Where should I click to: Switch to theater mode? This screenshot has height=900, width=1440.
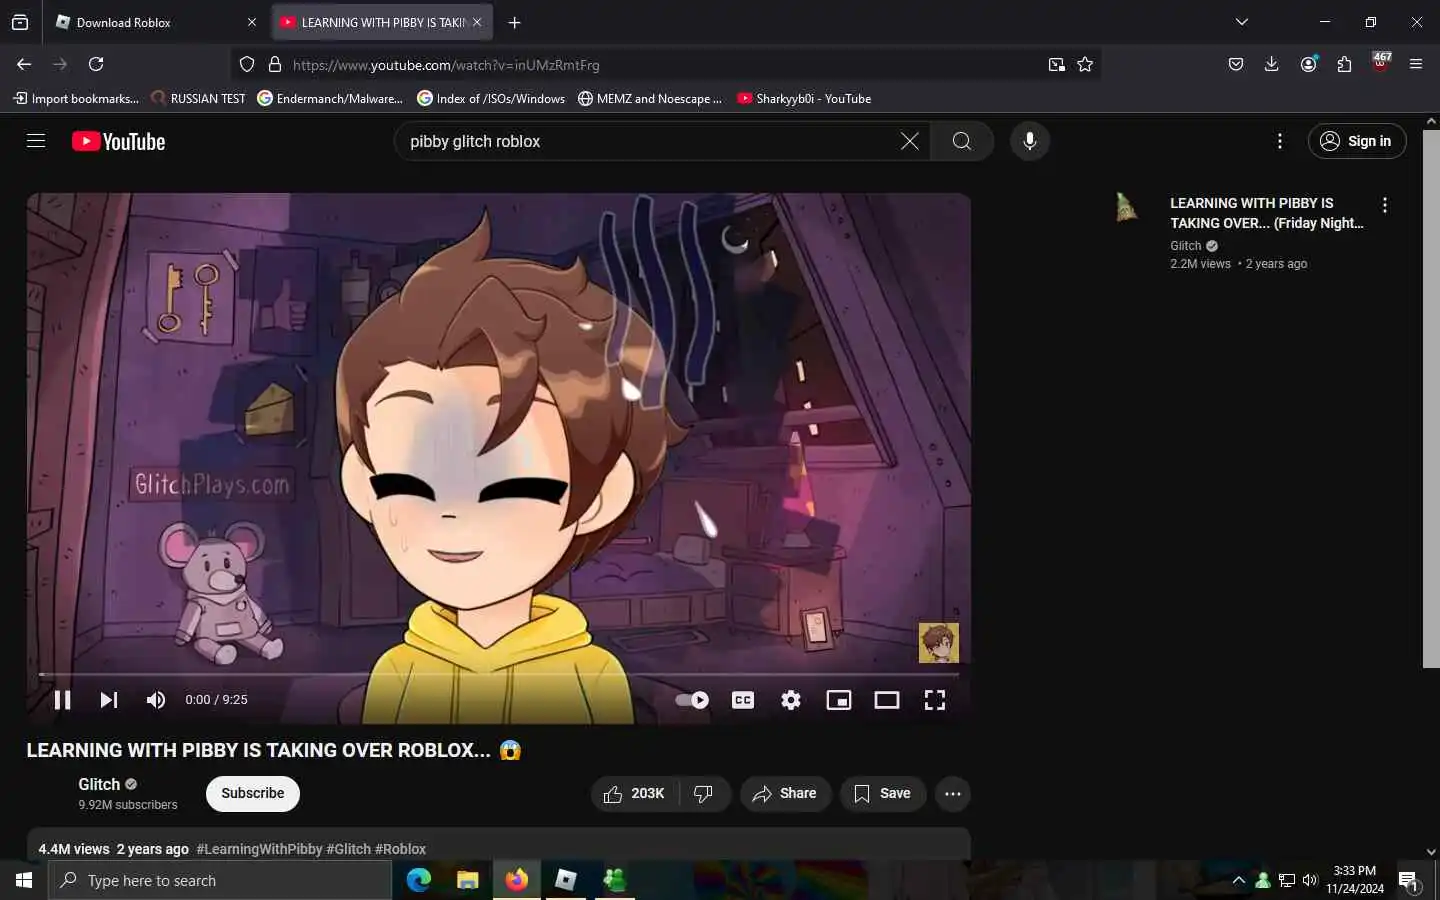point(887,700)
